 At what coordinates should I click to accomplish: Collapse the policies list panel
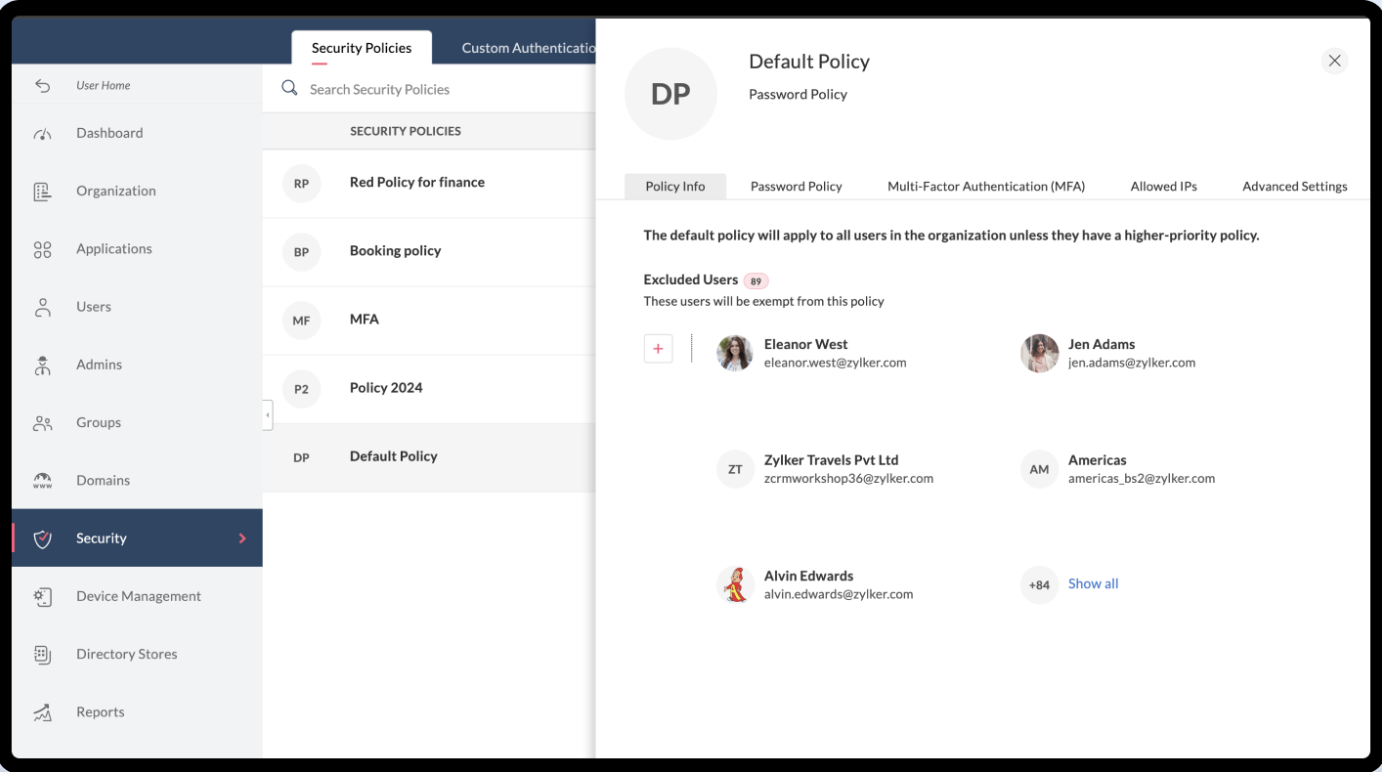(267, 414)
